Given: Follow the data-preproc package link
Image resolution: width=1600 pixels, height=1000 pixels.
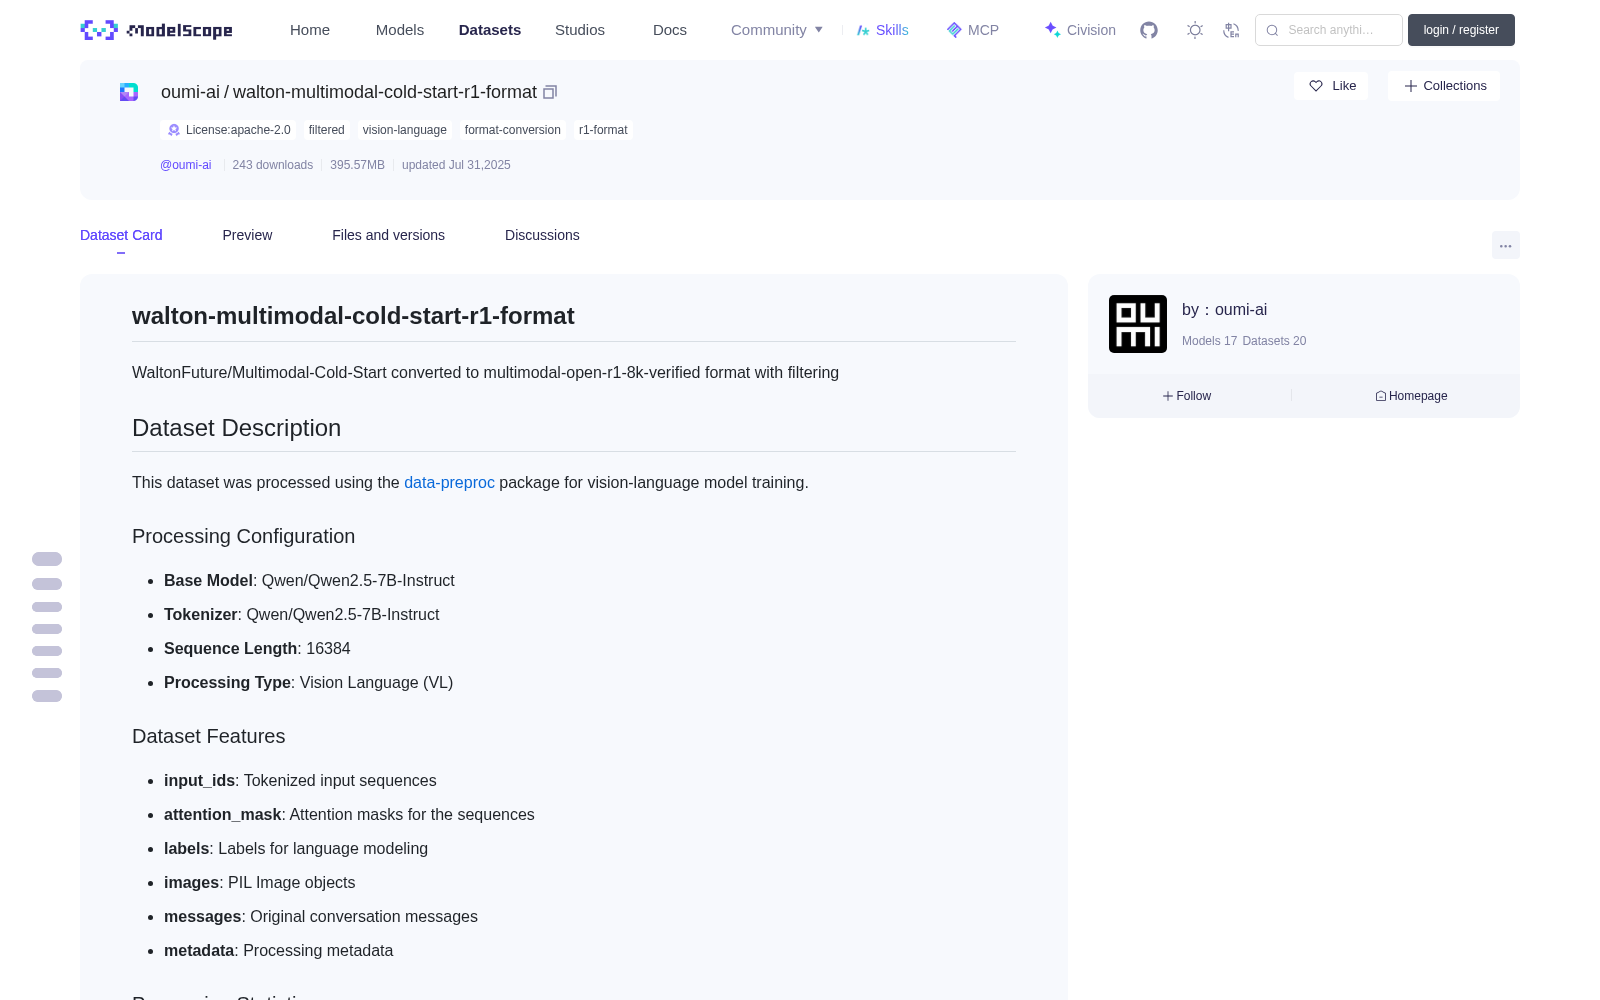Looking at the screenshot, I should 449,482.
